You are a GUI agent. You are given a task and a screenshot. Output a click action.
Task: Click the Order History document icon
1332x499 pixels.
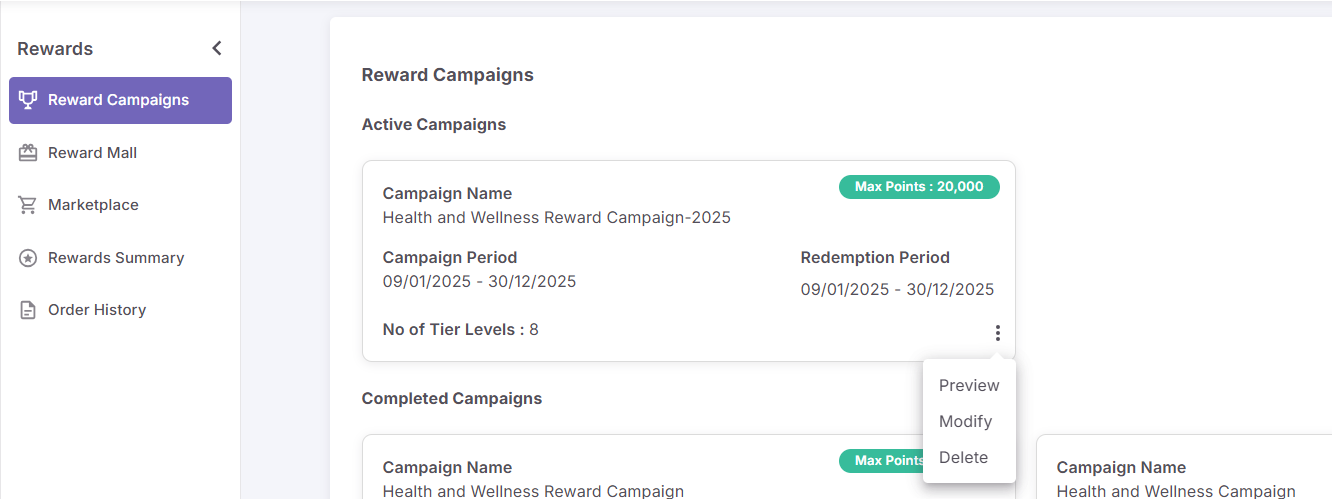[x=28, y=310]
